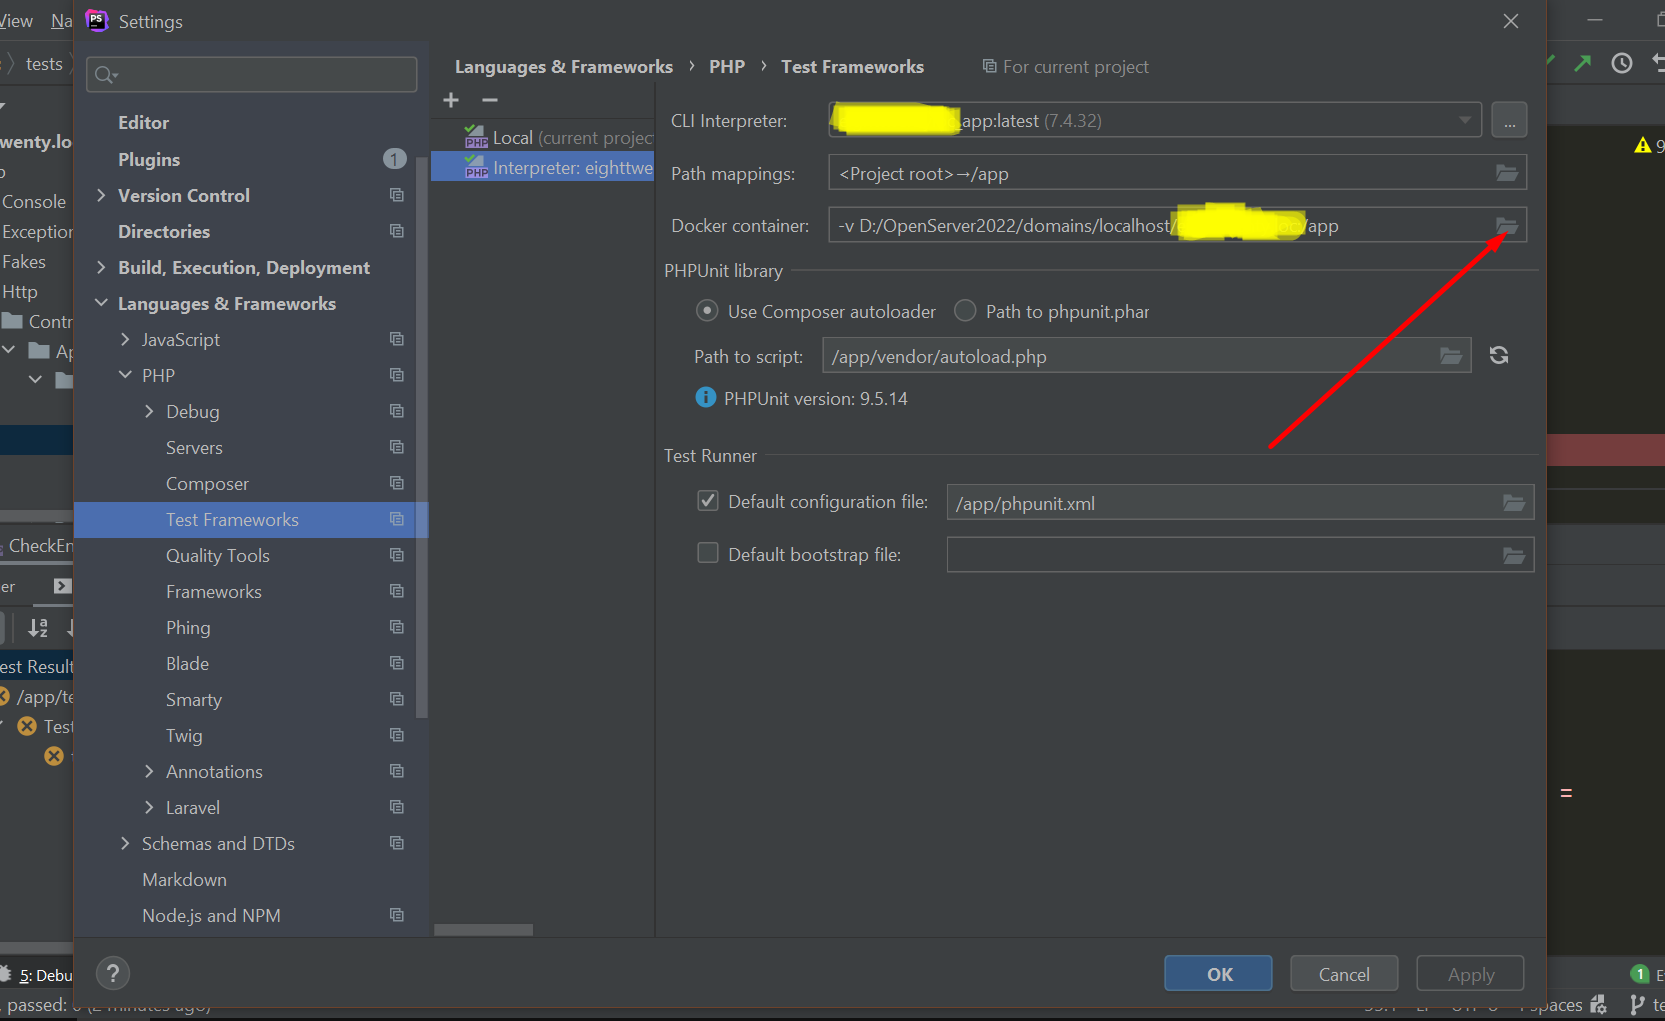Click the green arrow icon in main toolbar
The image size is (1665, 1021).
coord(1582,63)
